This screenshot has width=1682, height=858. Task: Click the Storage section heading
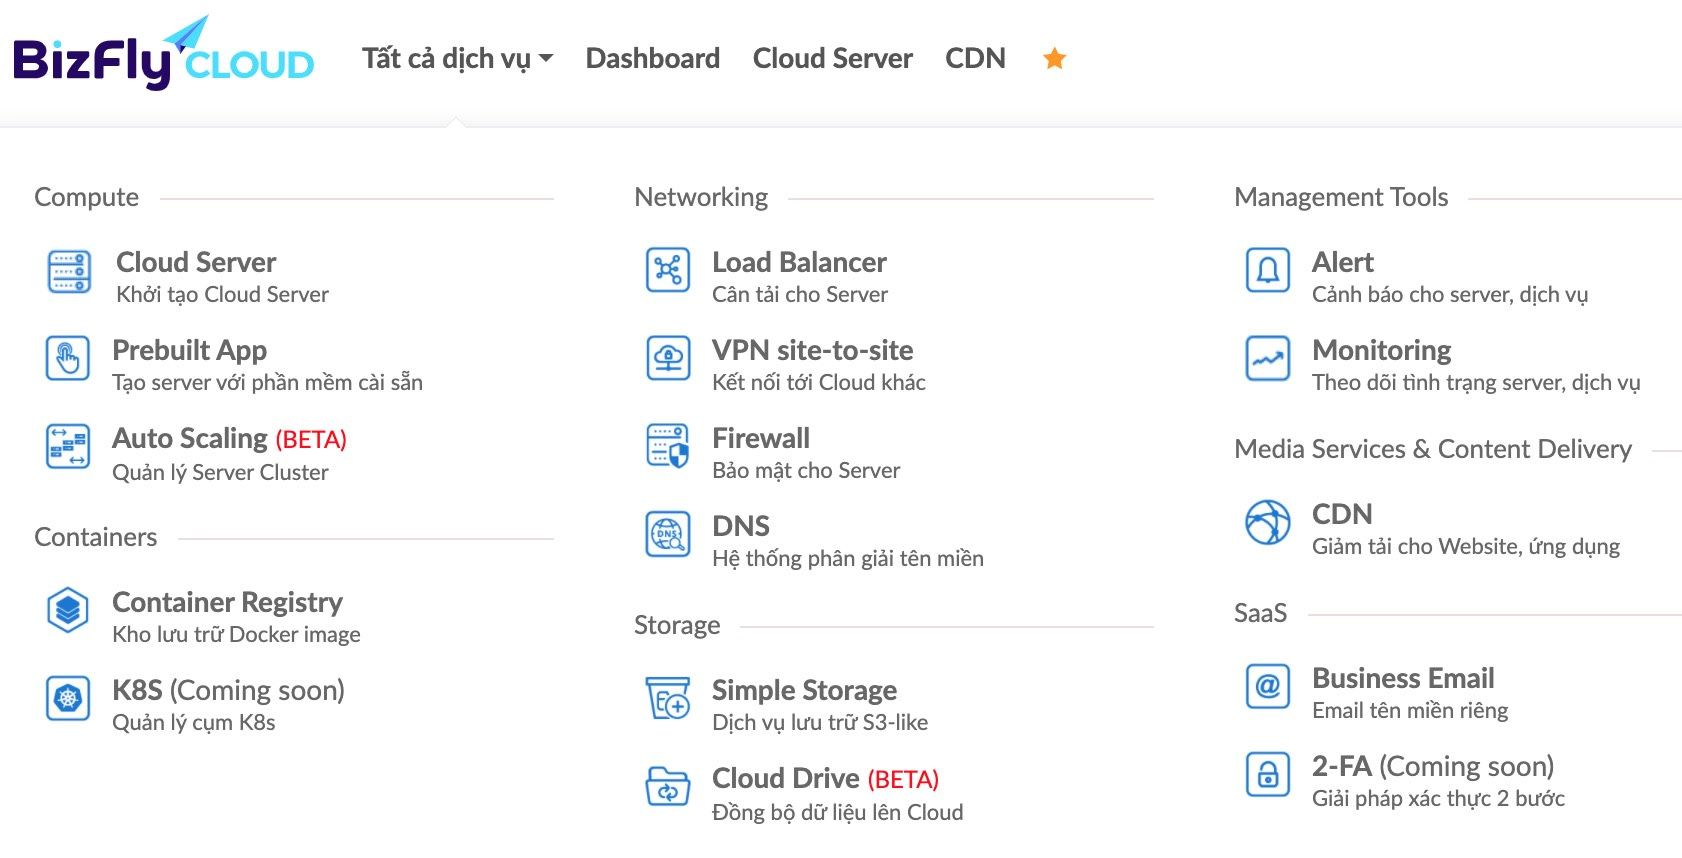pos(677,625)
